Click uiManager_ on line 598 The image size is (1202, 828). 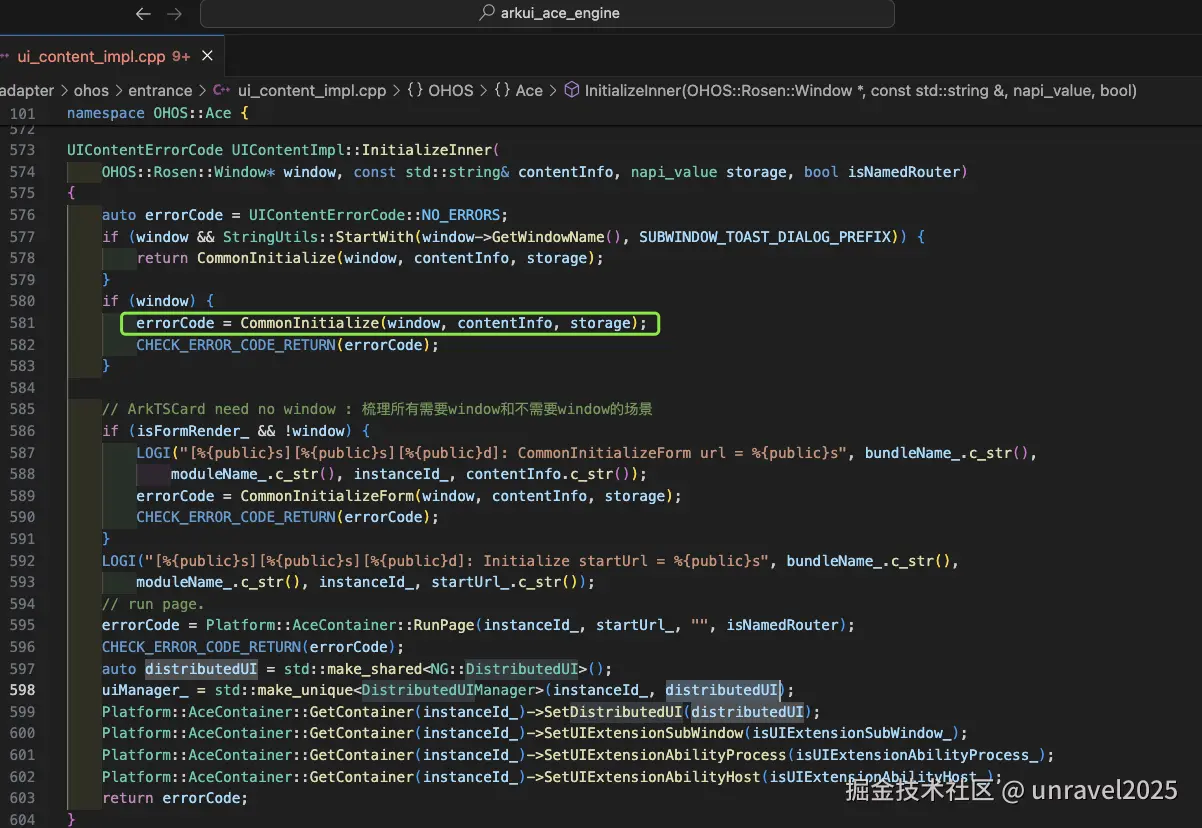pos(145,690)
